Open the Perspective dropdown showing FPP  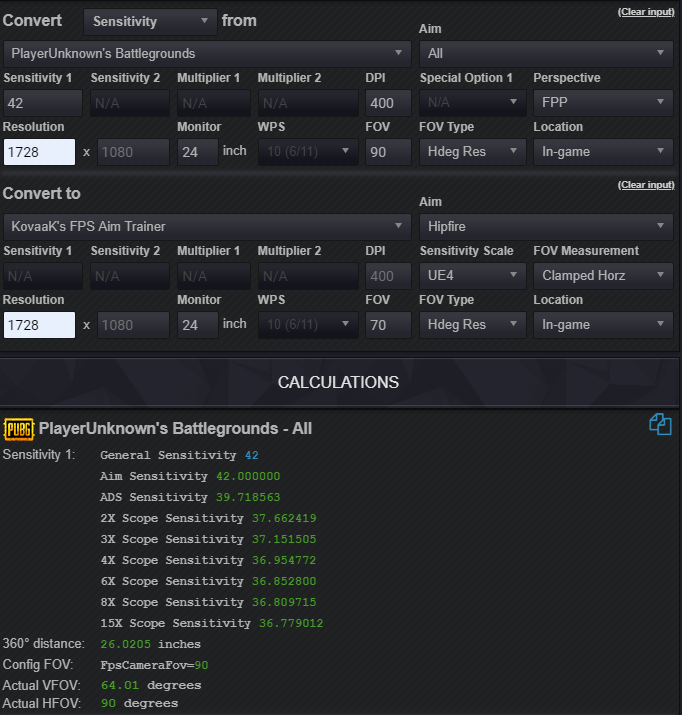click(603, 103)
